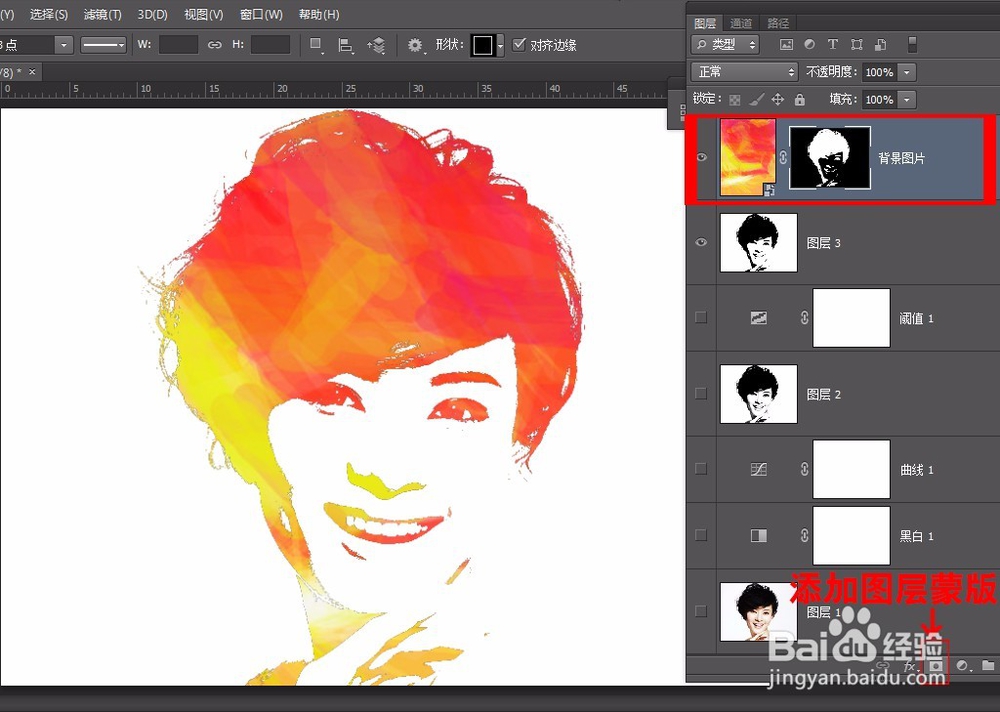Viewport: 1000px width, 712px height.
Task: Click the lock all padlock icon
Action: [799, 100]
